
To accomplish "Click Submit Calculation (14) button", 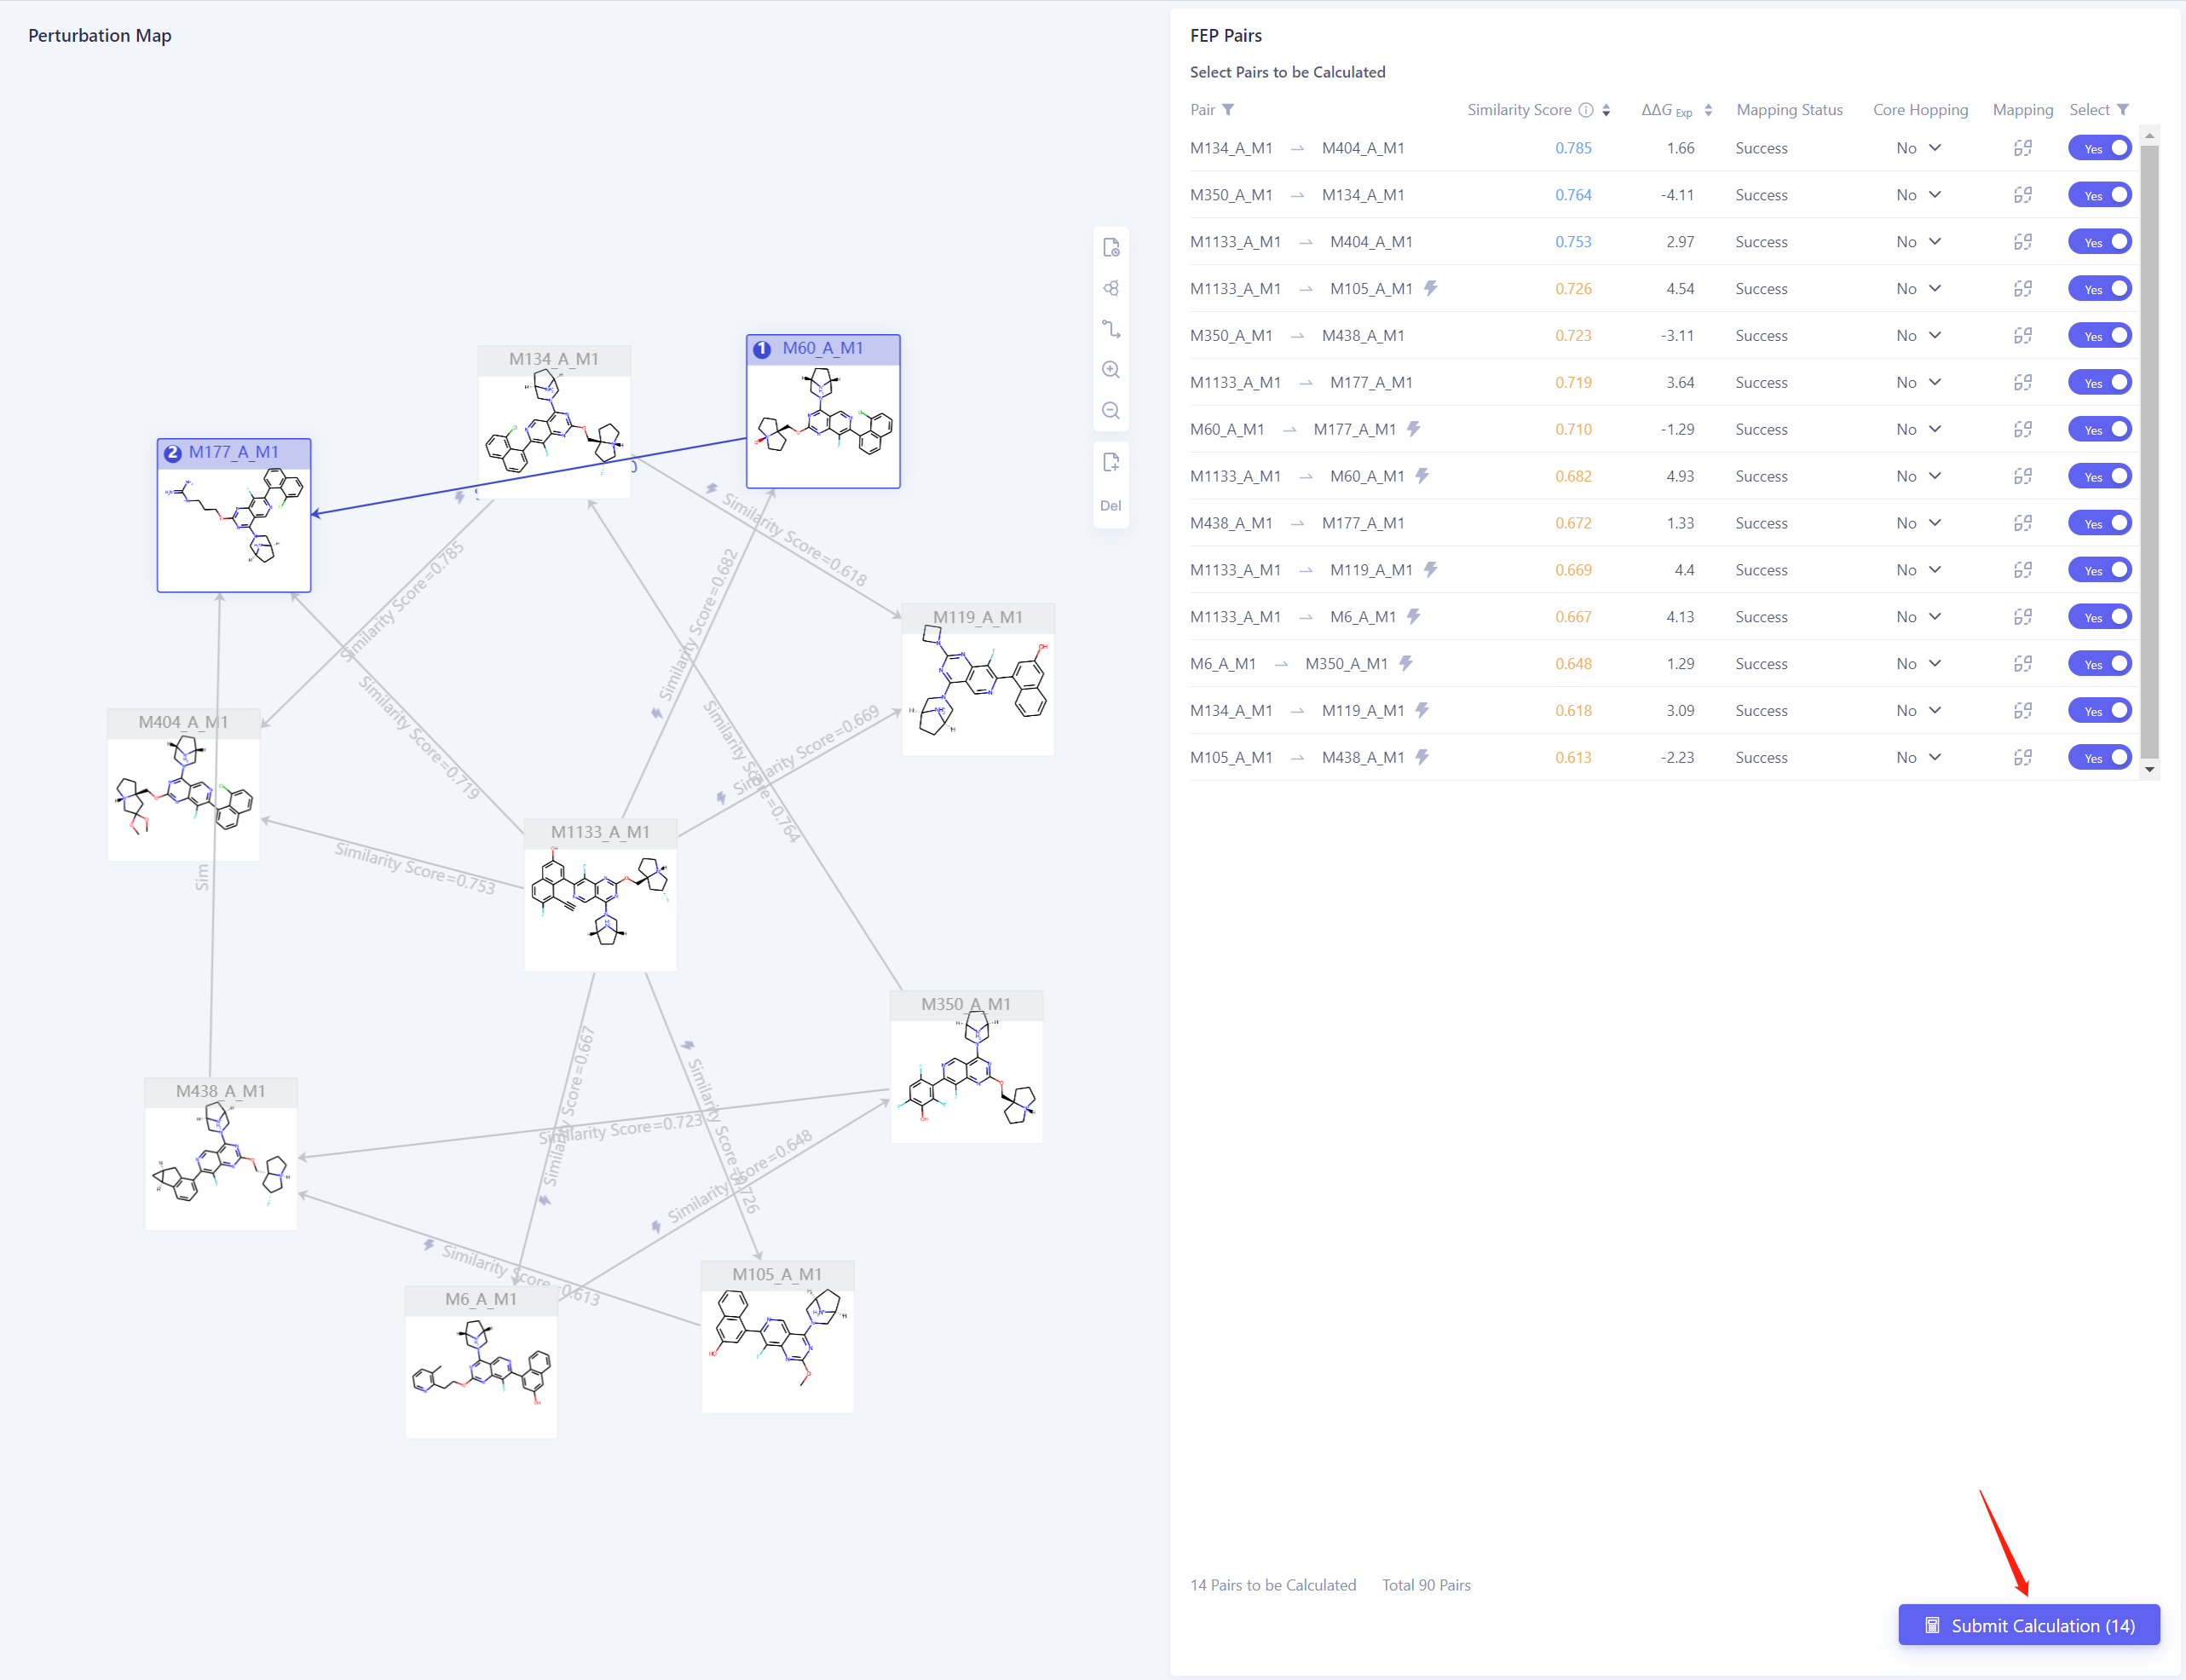I will [2028, 1625].
